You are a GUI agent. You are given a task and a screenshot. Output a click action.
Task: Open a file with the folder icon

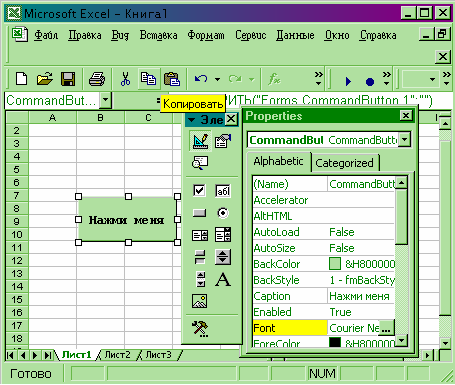(45, 79)
